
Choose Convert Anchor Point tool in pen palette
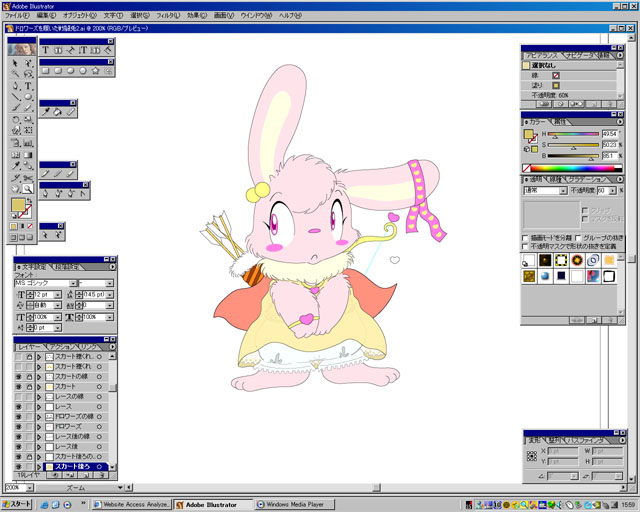click(x=83, y=194)
